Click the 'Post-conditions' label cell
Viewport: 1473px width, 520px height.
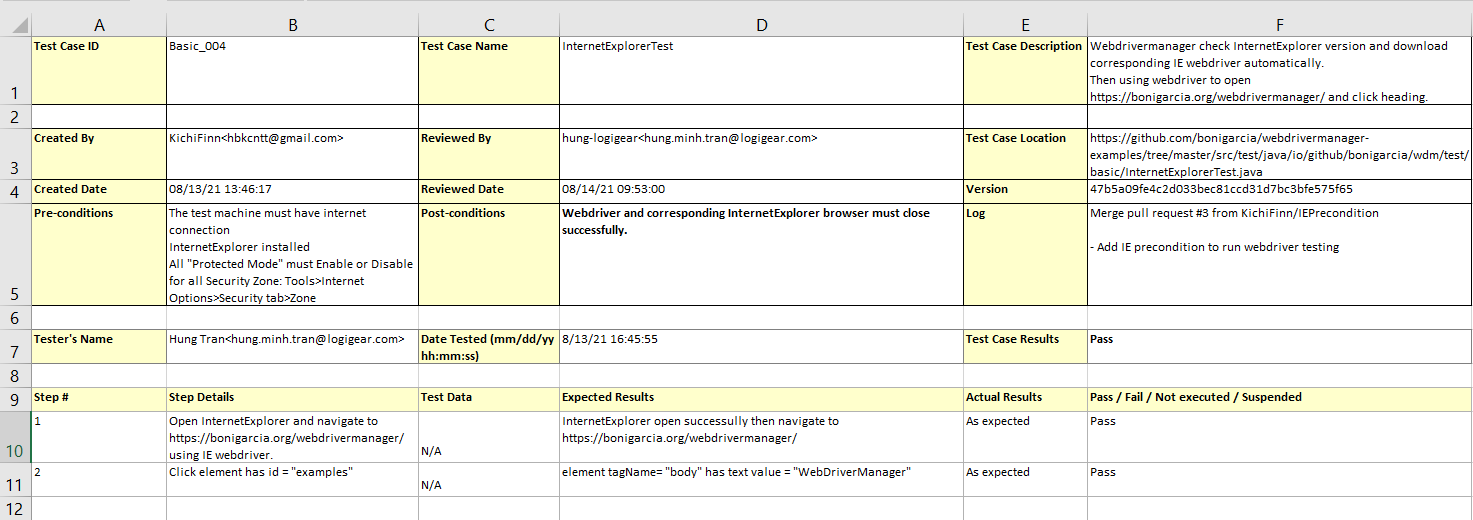pos(488,255)
